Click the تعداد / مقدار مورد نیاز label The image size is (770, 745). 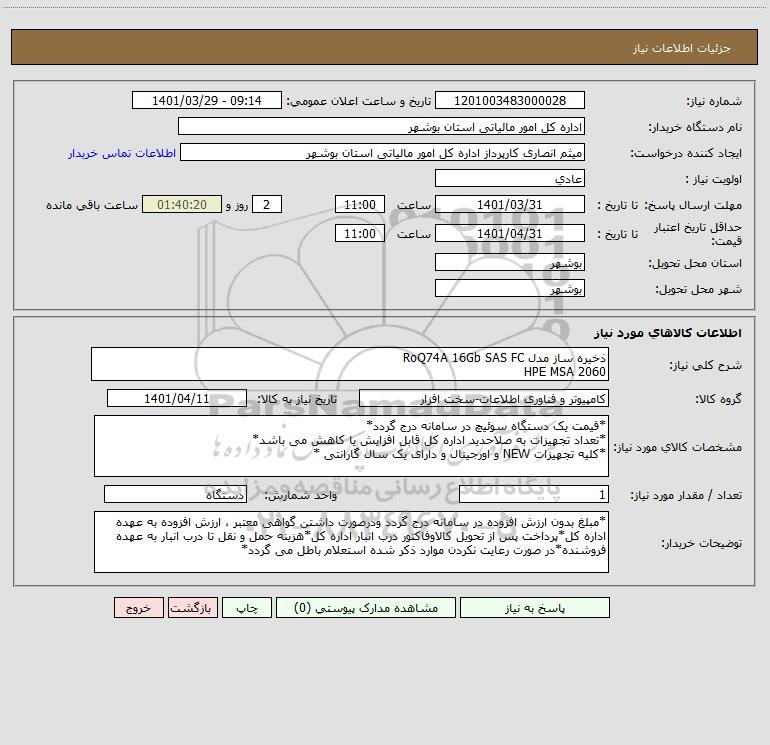tap(686, 496)
